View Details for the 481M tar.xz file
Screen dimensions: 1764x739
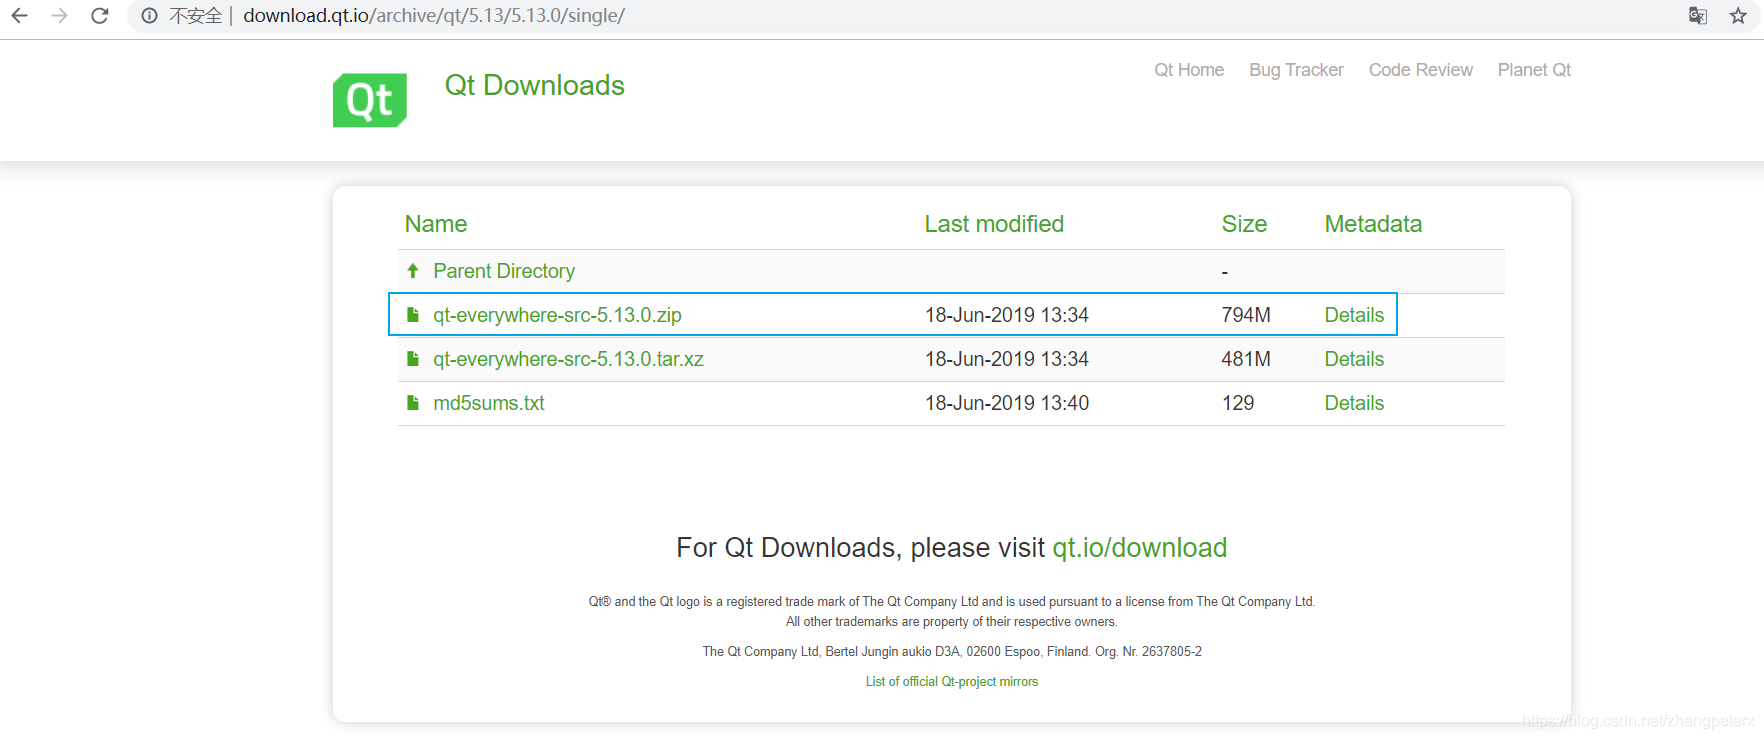[1354, 359]
